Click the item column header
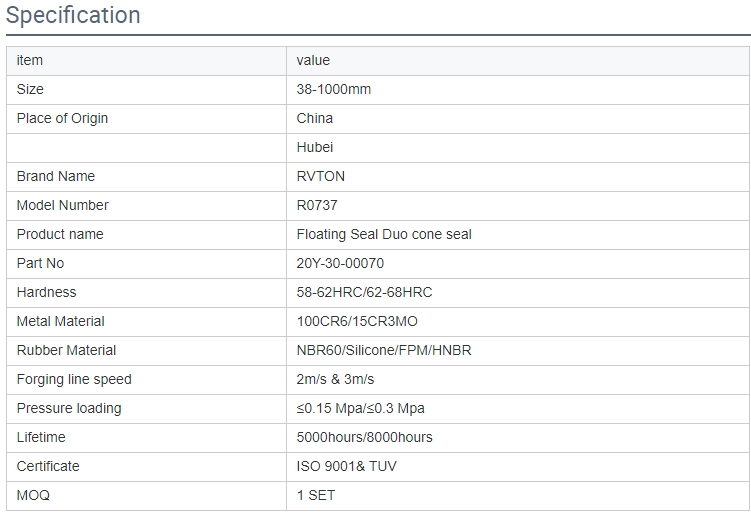751x512 pixels. (147, 61)
